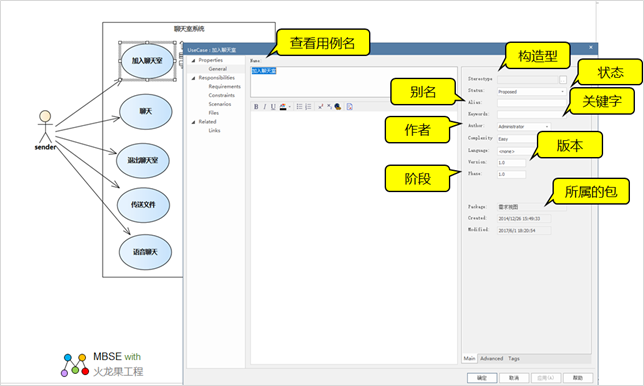This screenshot has height=386, width=644.
Task: Insert a bulleted list in notes
Action: 299,107
